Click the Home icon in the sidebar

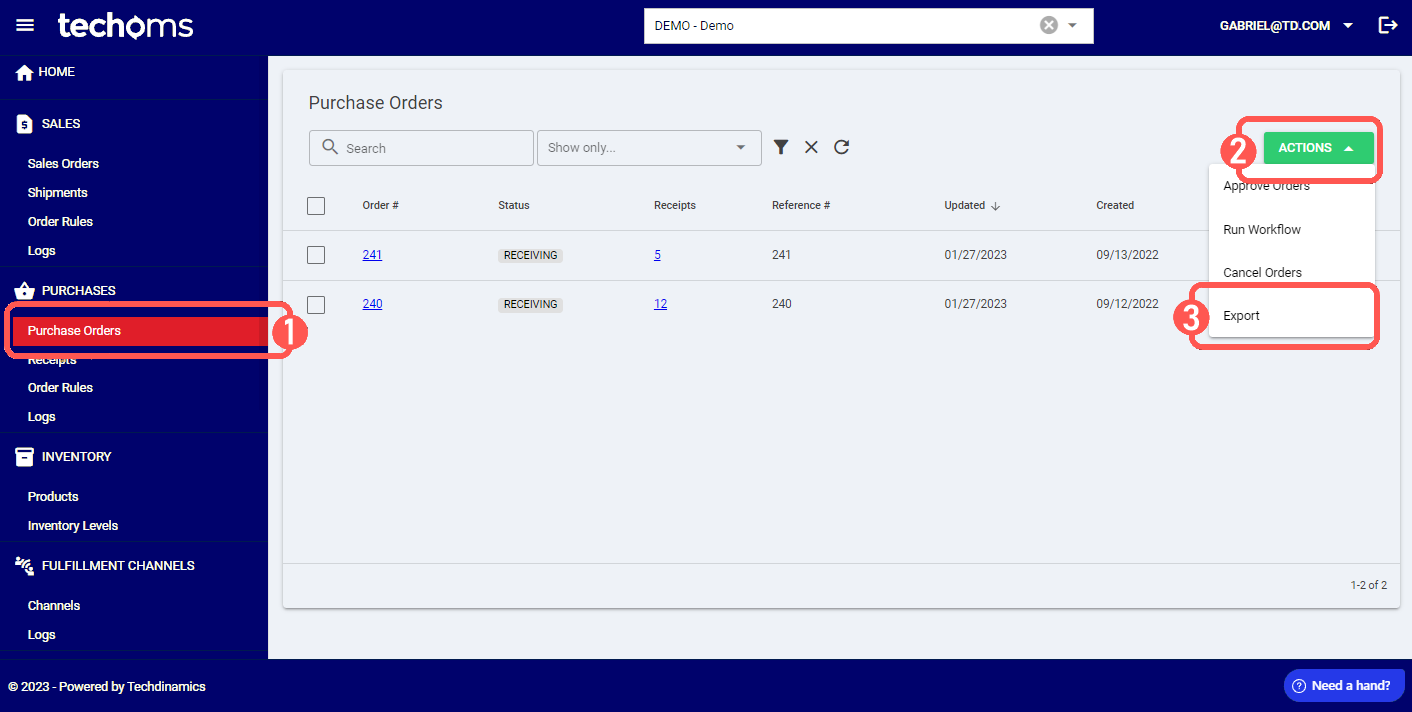click(22, 71)
